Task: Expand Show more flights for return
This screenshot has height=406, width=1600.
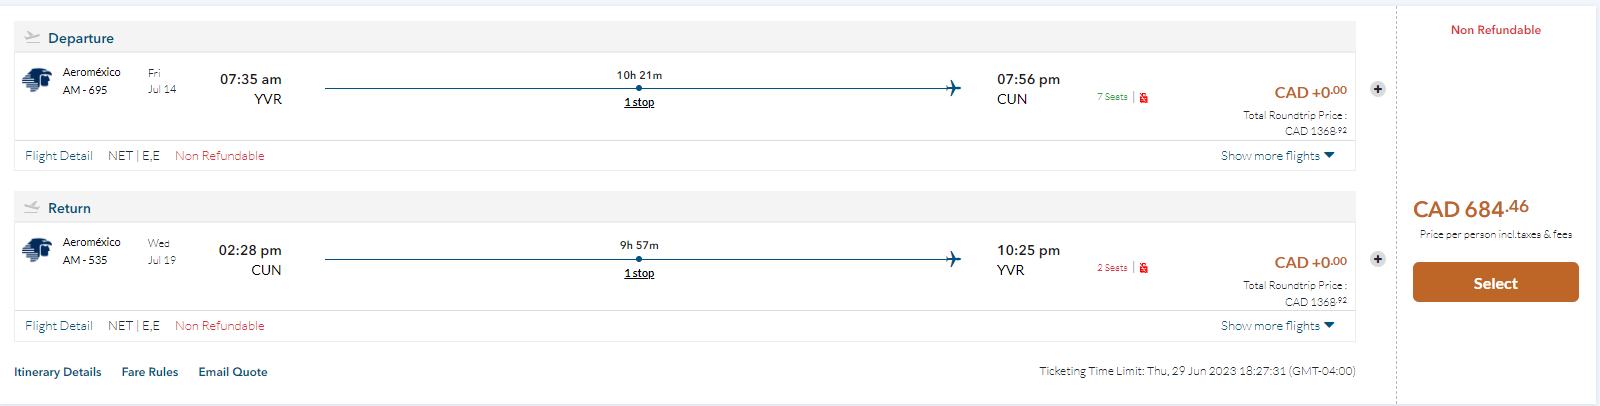Action: pos(1277,326)
